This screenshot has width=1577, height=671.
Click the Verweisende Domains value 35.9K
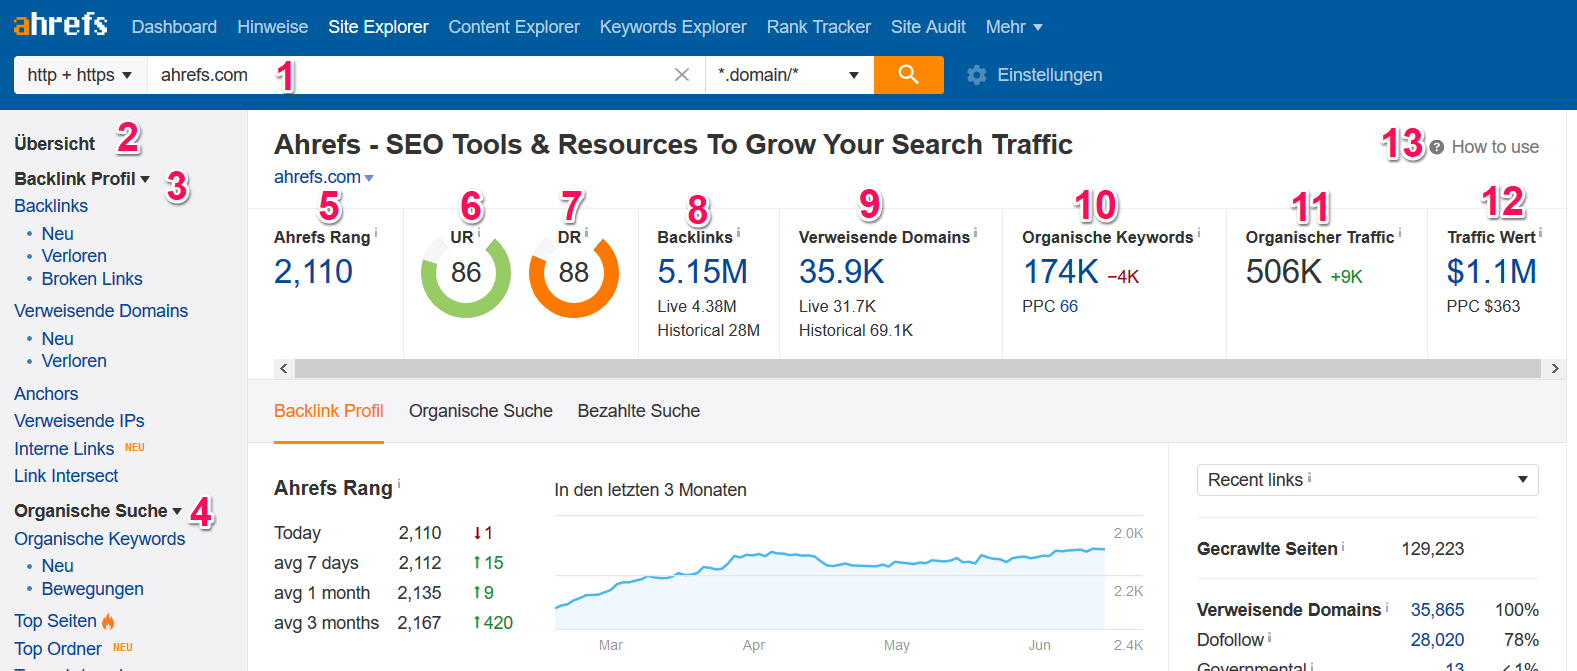point(842,272)
